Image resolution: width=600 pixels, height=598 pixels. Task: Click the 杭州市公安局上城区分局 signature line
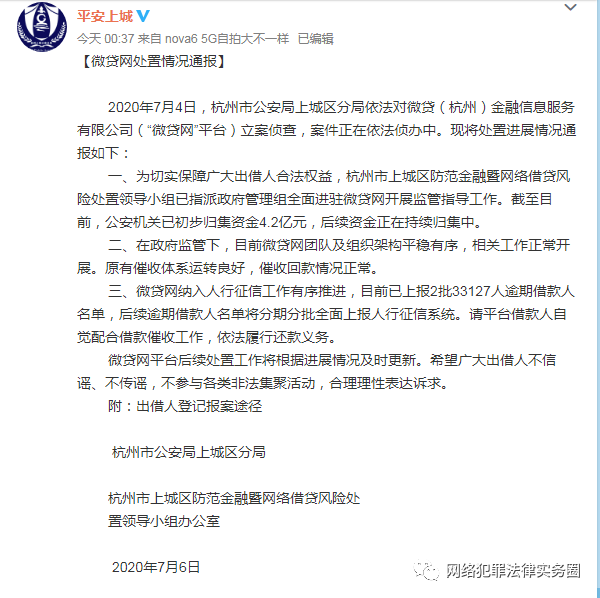click(x=189, y=452)
